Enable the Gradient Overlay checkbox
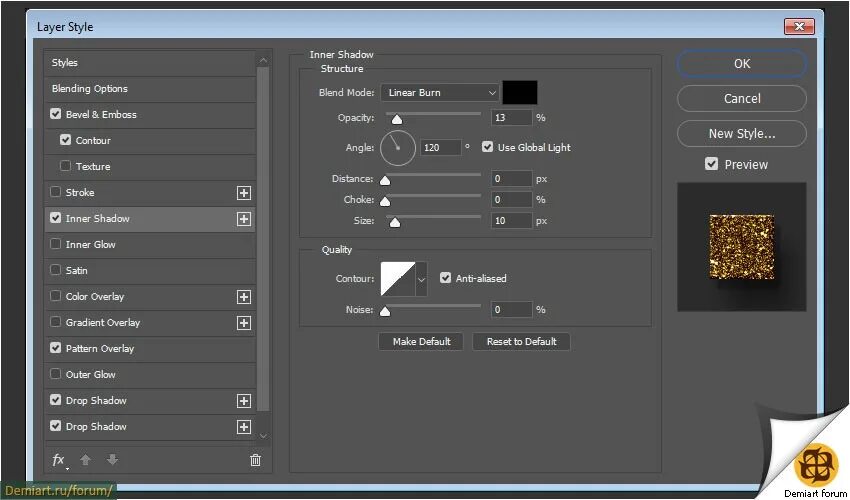Viewport: 850px width, 500px height. coord(55,322)
